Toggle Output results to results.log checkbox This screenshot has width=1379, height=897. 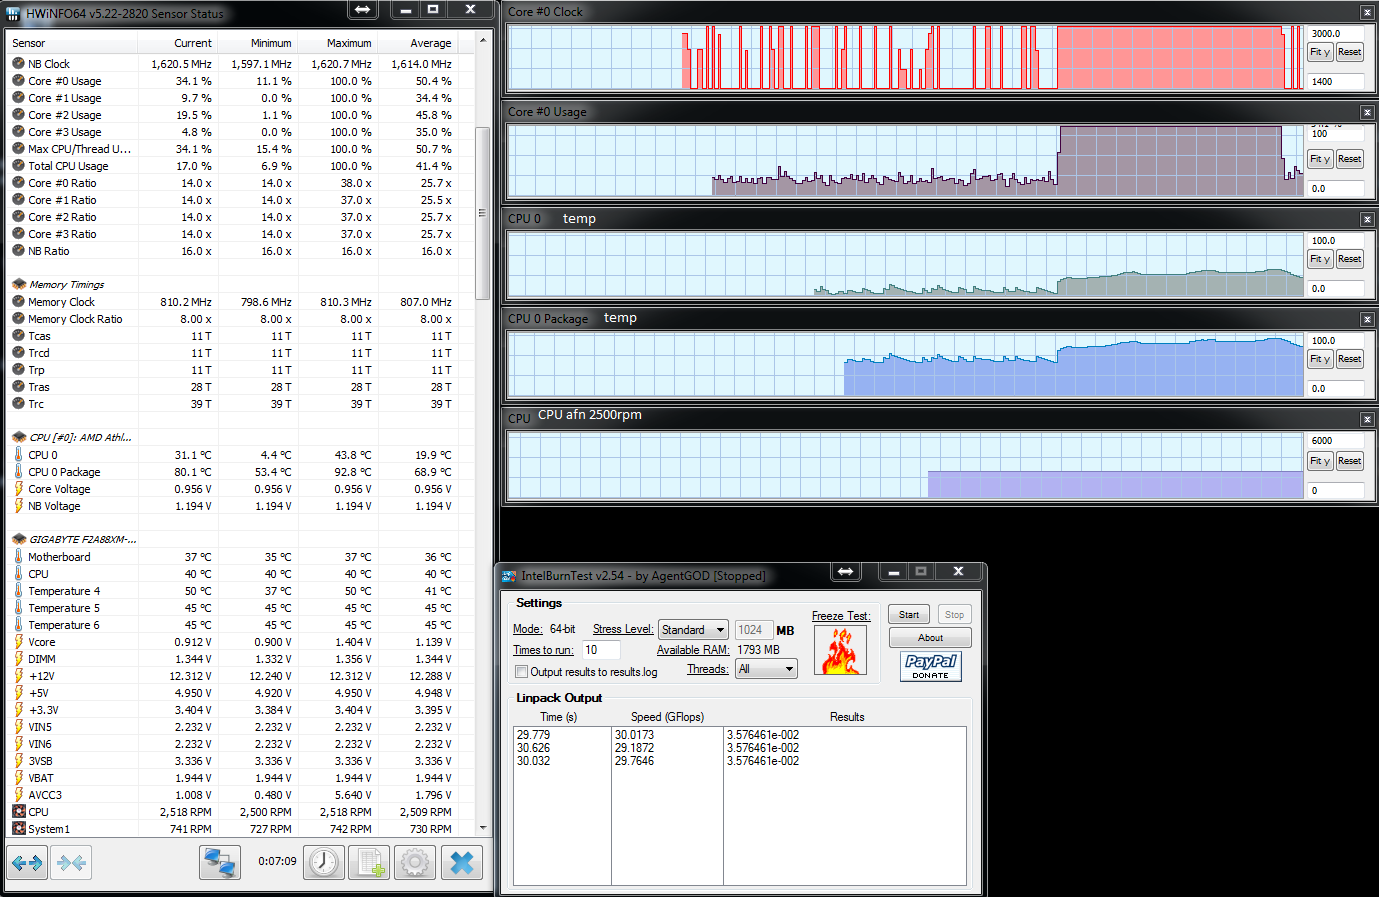tap(521, 672)
